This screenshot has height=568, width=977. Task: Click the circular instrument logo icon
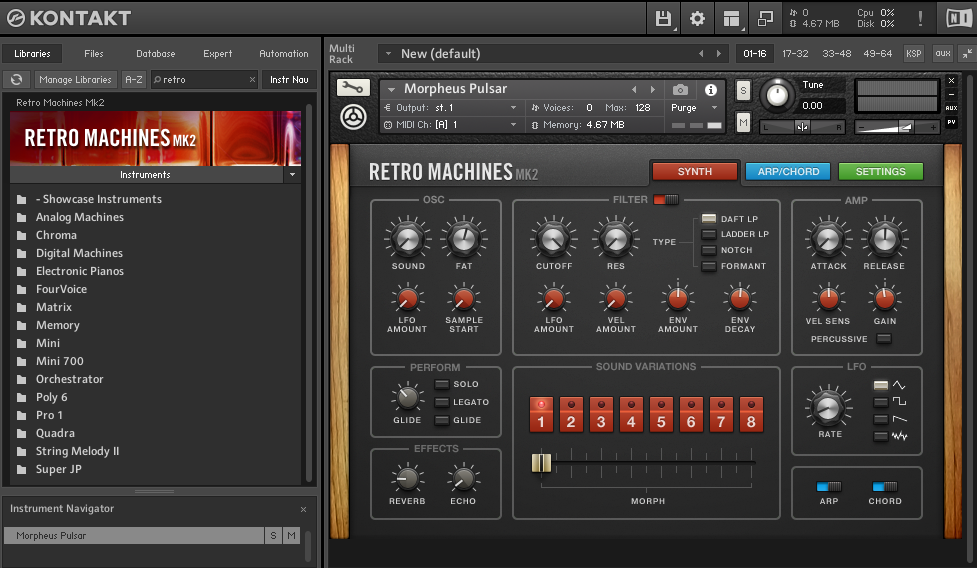pos(353,116)
